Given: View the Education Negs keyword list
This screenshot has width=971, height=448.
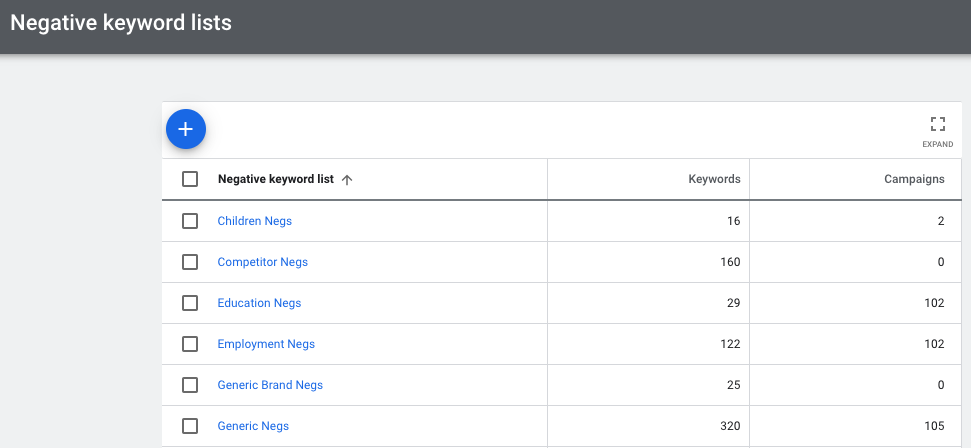Looking at the screenshot, I should 259,303.
